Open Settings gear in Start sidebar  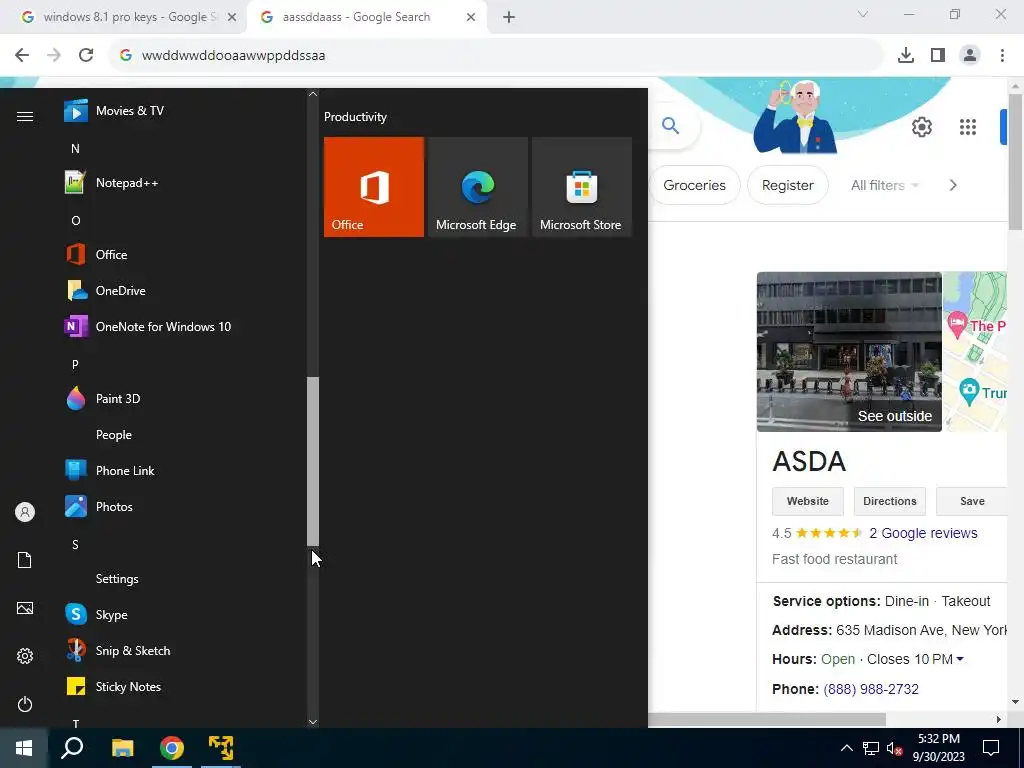(25, 656)
